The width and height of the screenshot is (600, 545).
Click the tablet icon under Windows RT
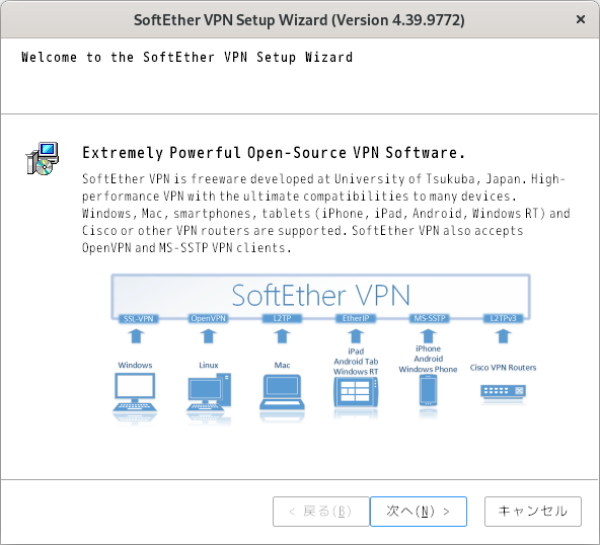coord(356,393)
